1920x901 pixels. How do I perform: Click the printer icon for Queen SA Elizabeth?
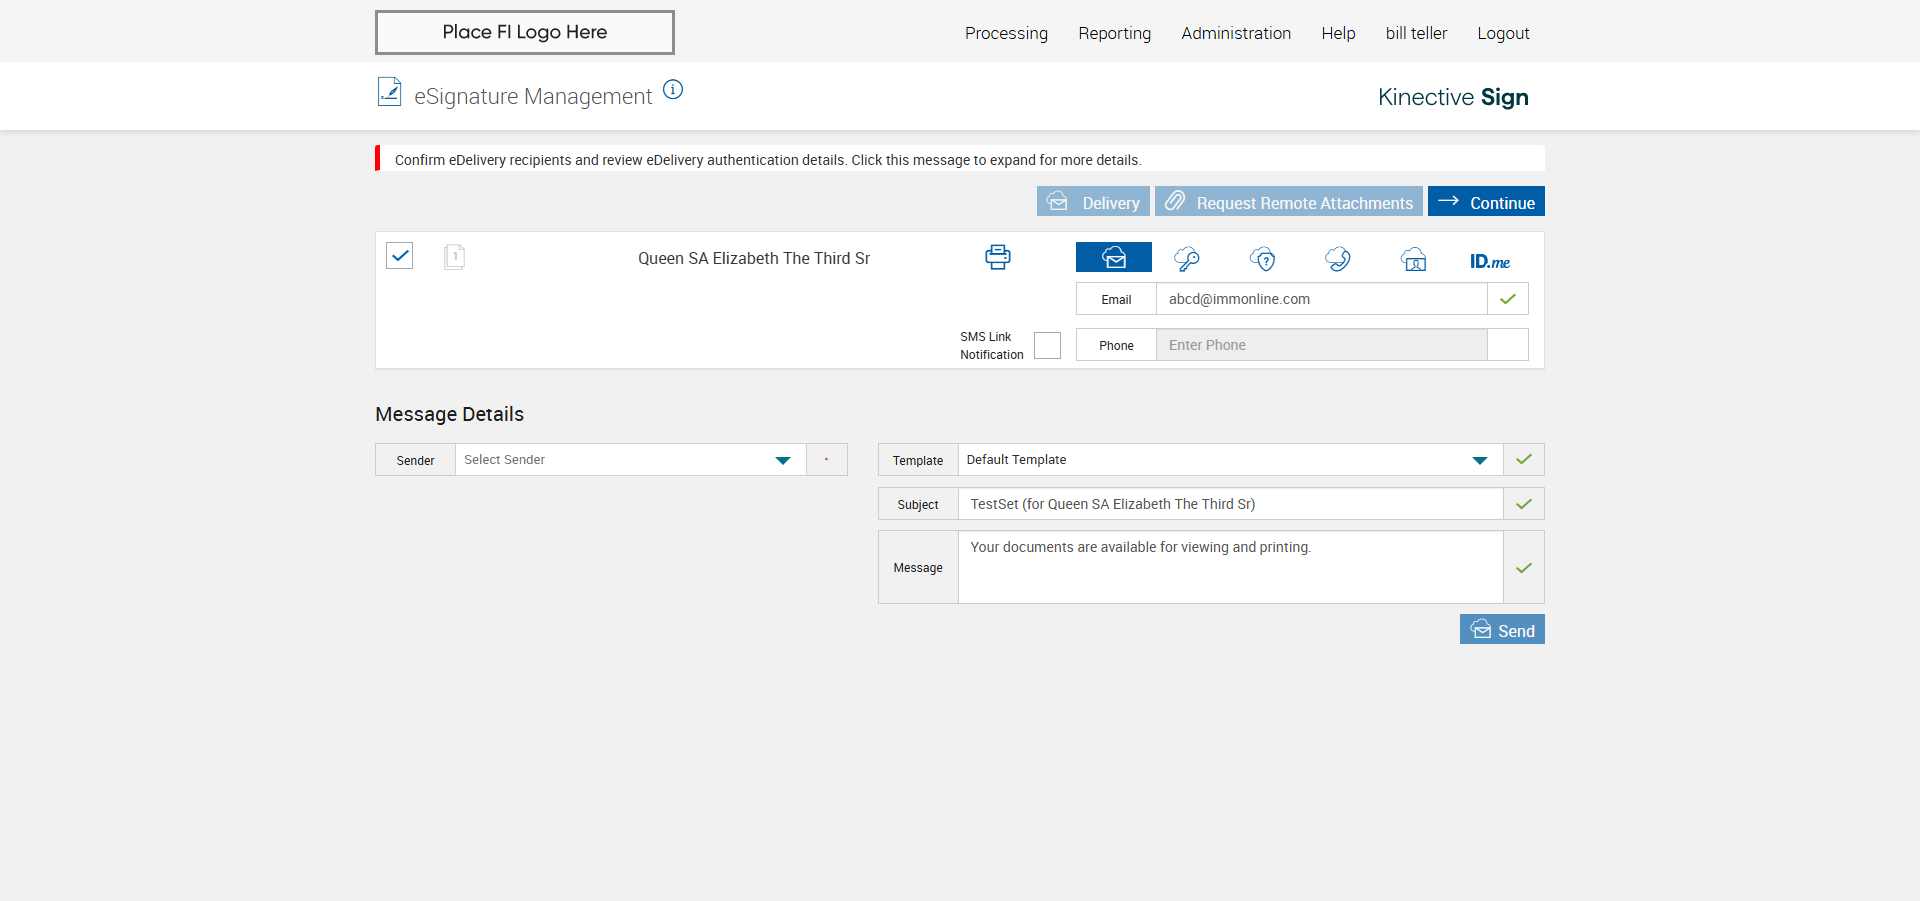[x=998, y=257]
